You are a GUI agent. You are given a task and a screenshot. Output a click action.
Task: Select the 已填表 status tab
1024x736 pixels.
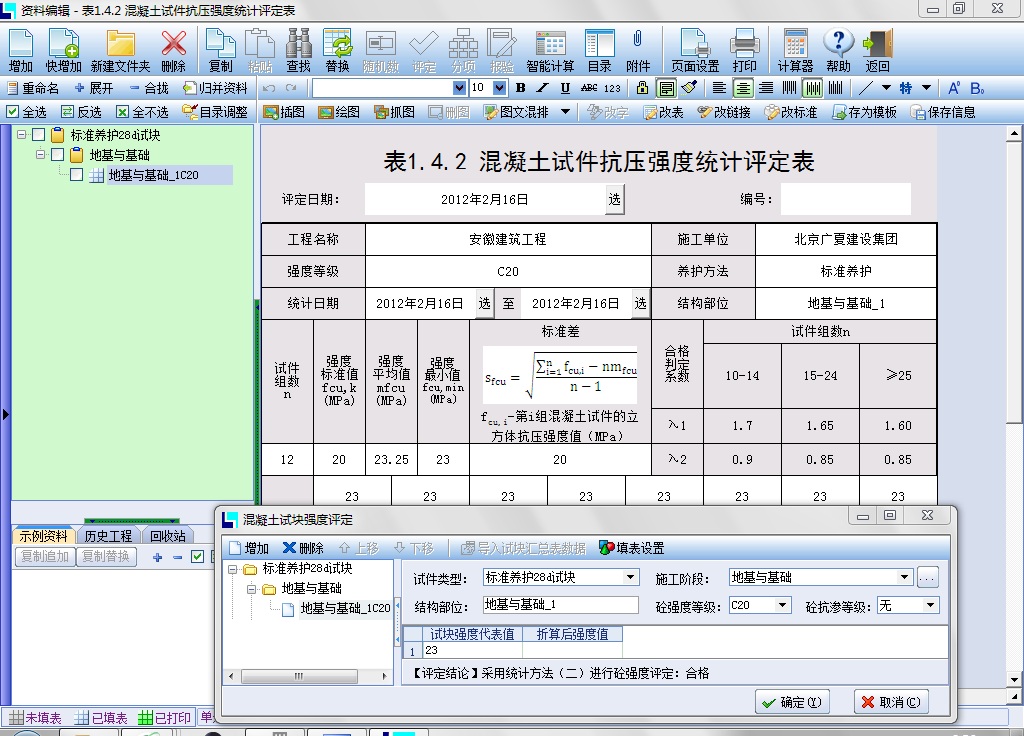[x=102, y=718]
